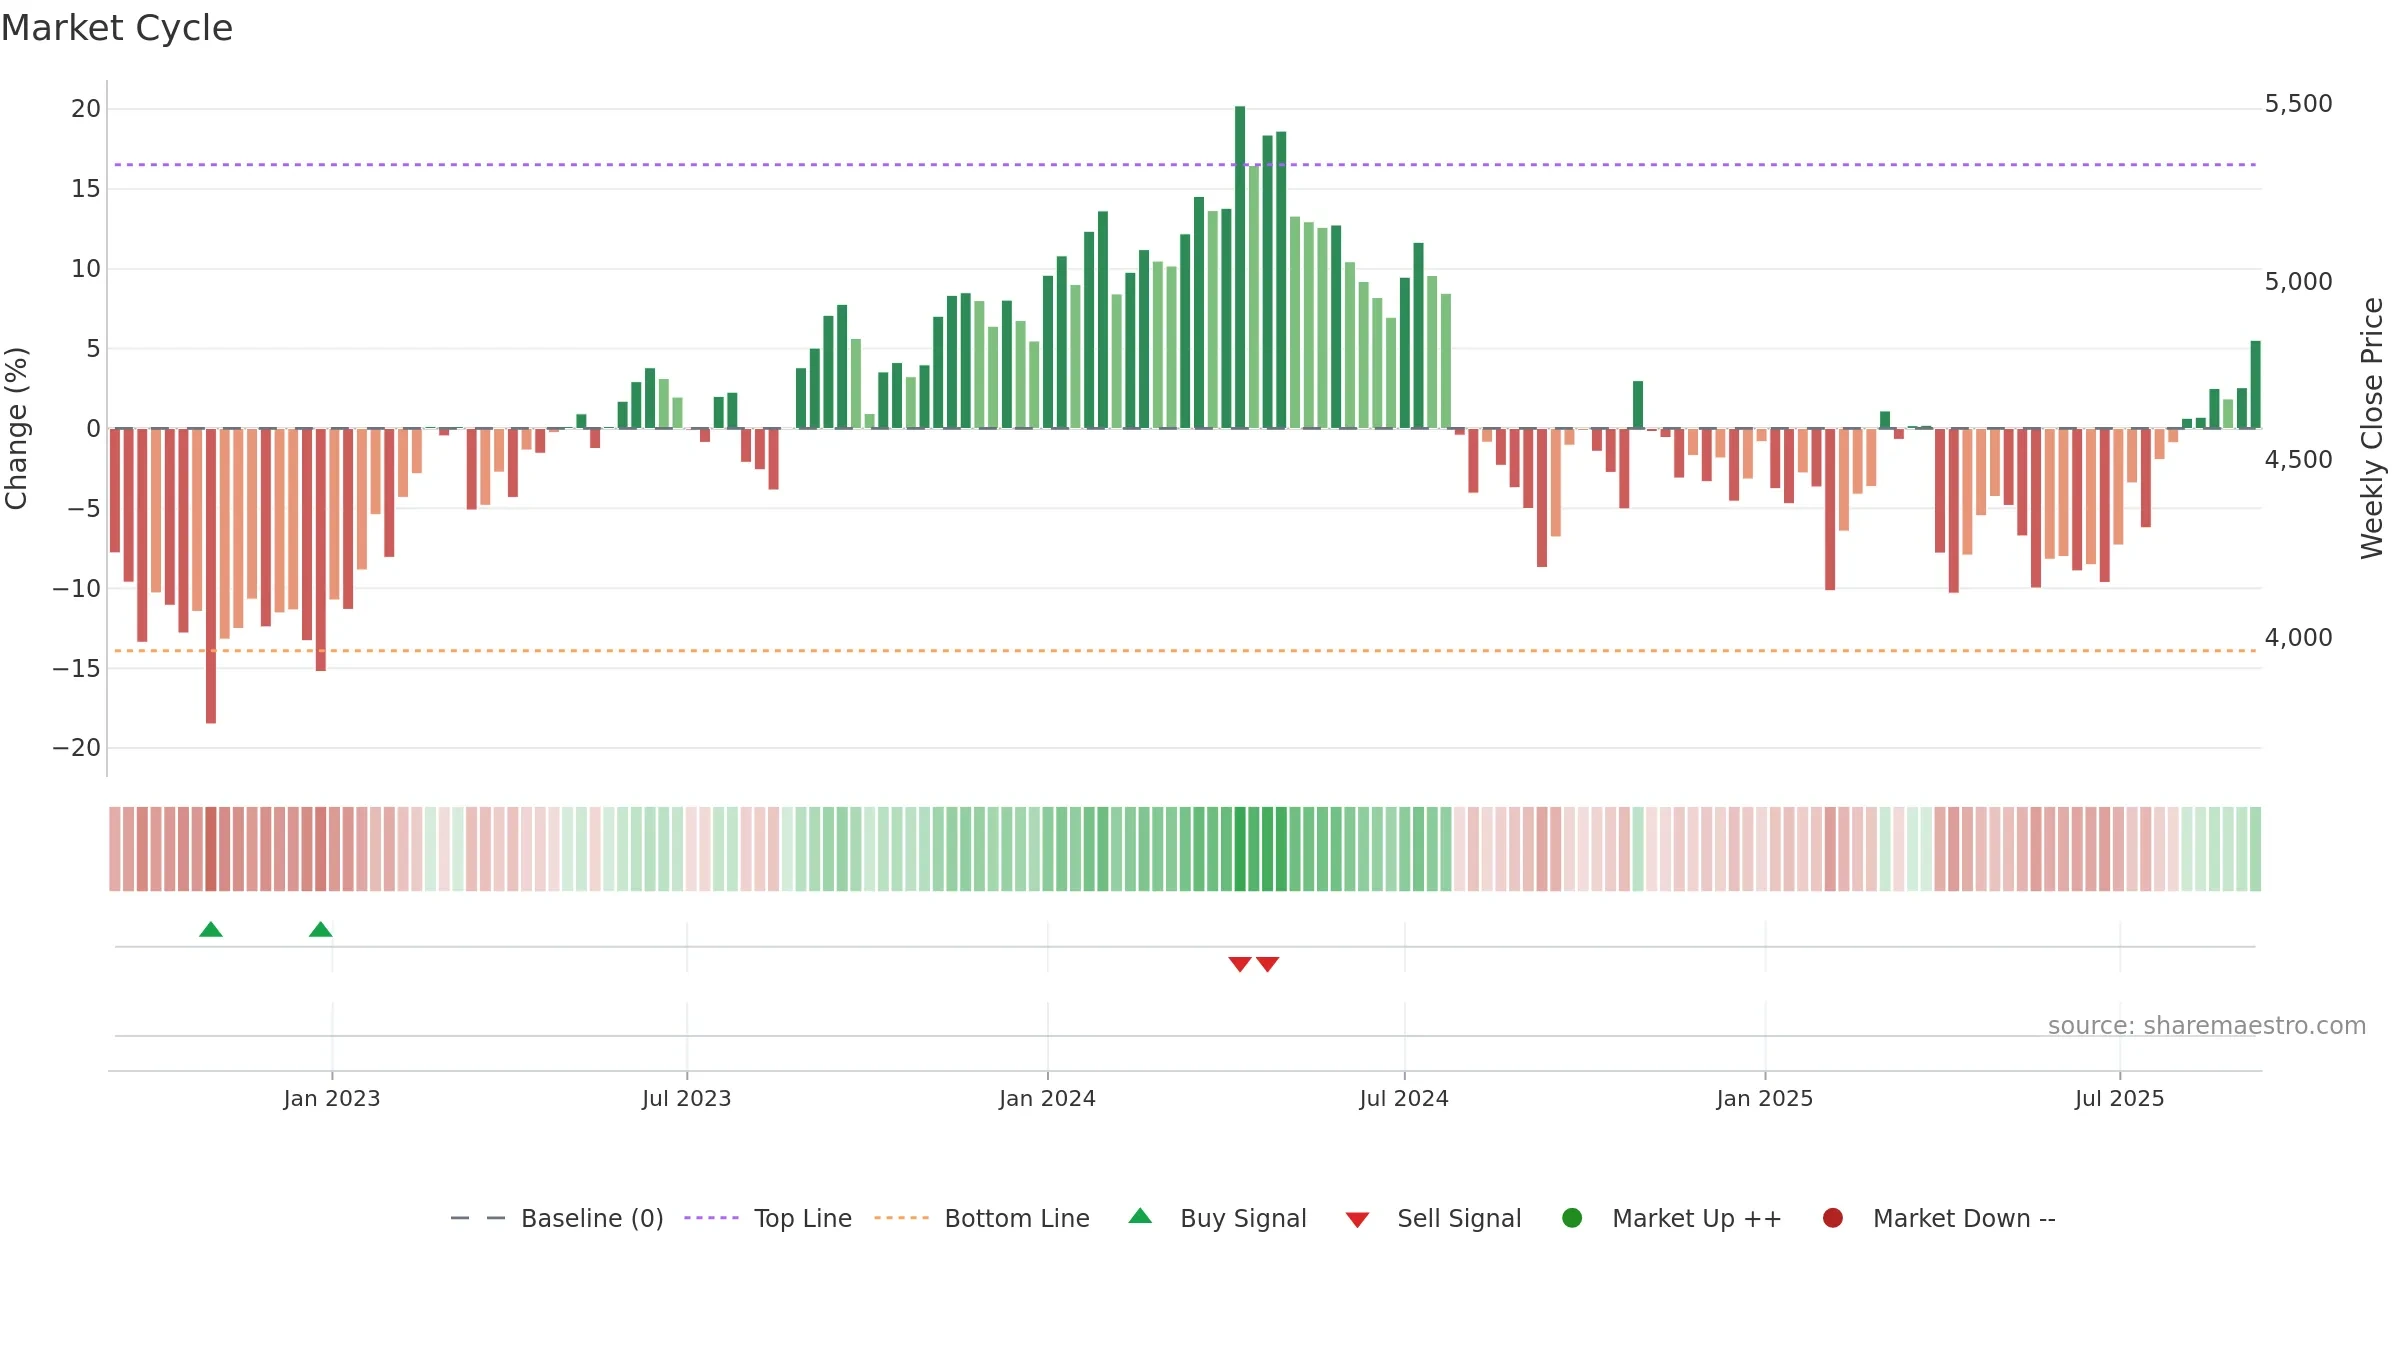The width and height of the screenshot is (2400, 1350).
Task: Click the 4,000 price tick label
Action: [x=2298, y=638]
